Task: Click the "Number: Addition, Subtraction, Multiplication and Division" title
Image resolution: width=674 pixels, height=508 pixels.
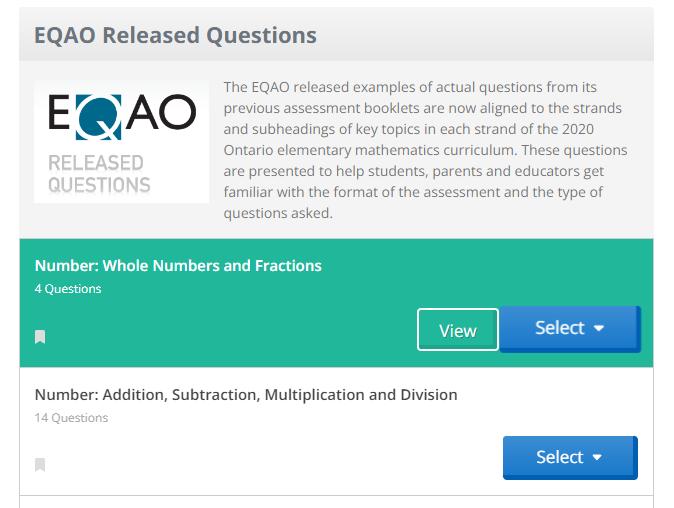Action: tap(246, 395)
